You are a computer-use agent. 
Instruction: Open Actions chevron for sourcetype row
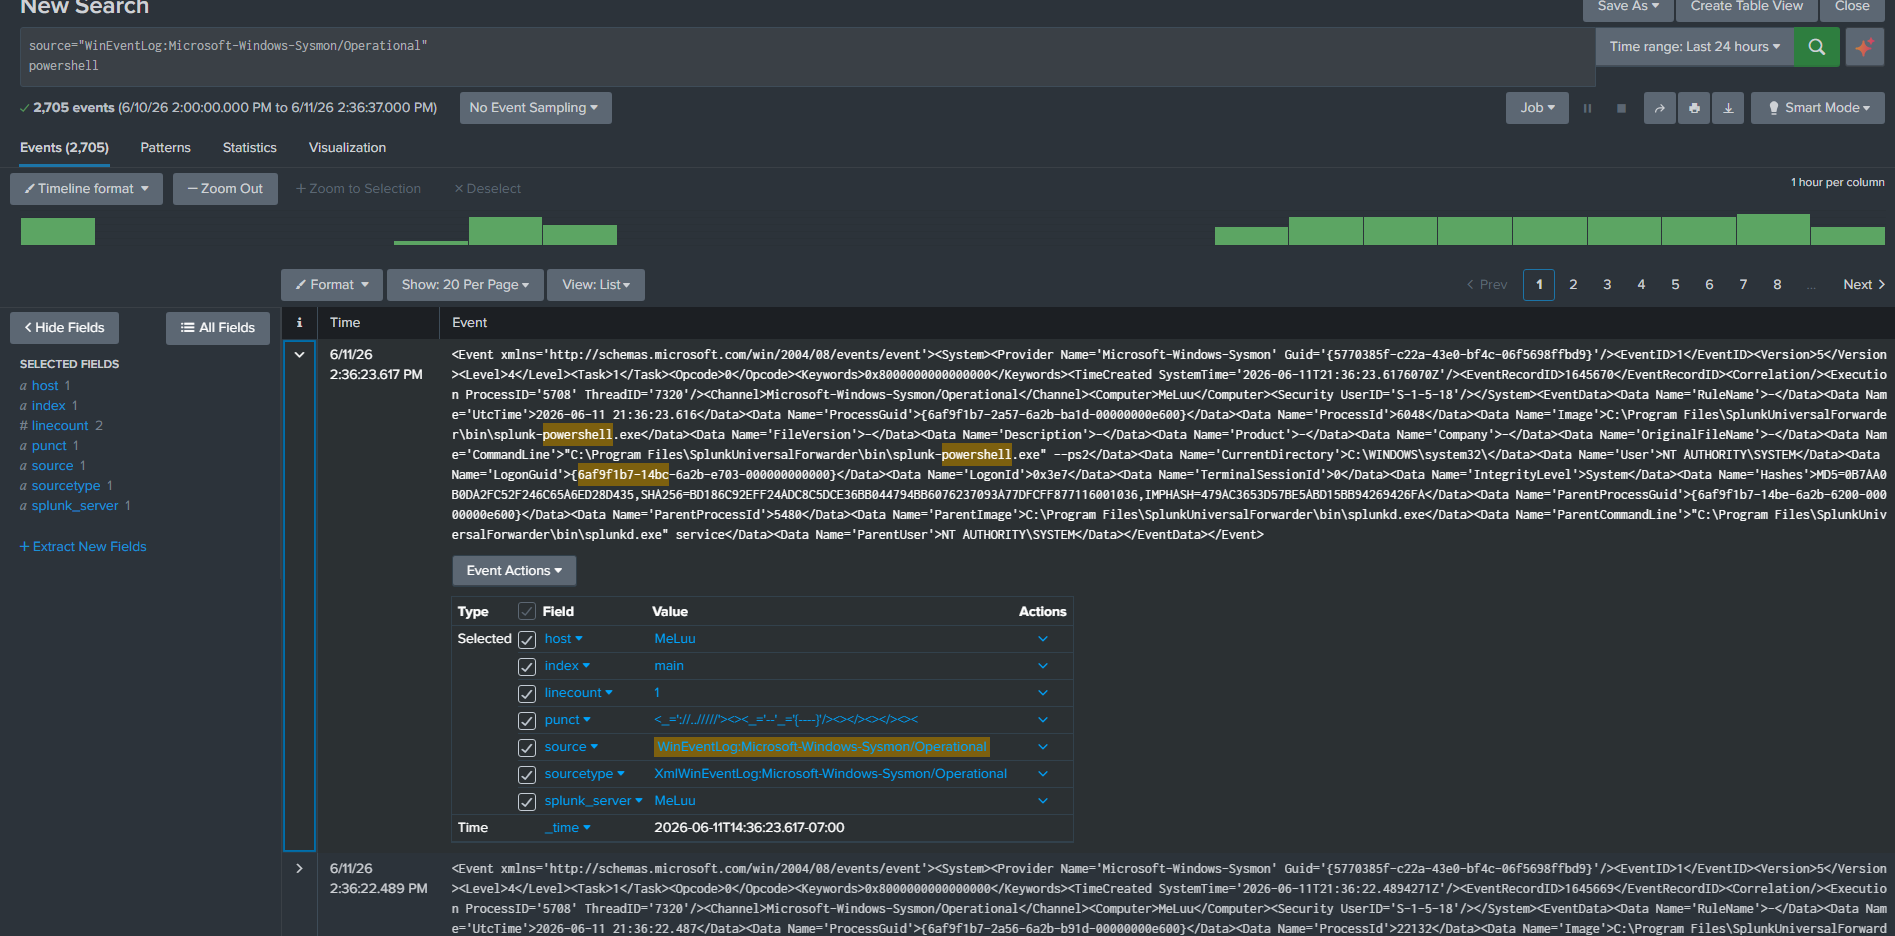1043,774
